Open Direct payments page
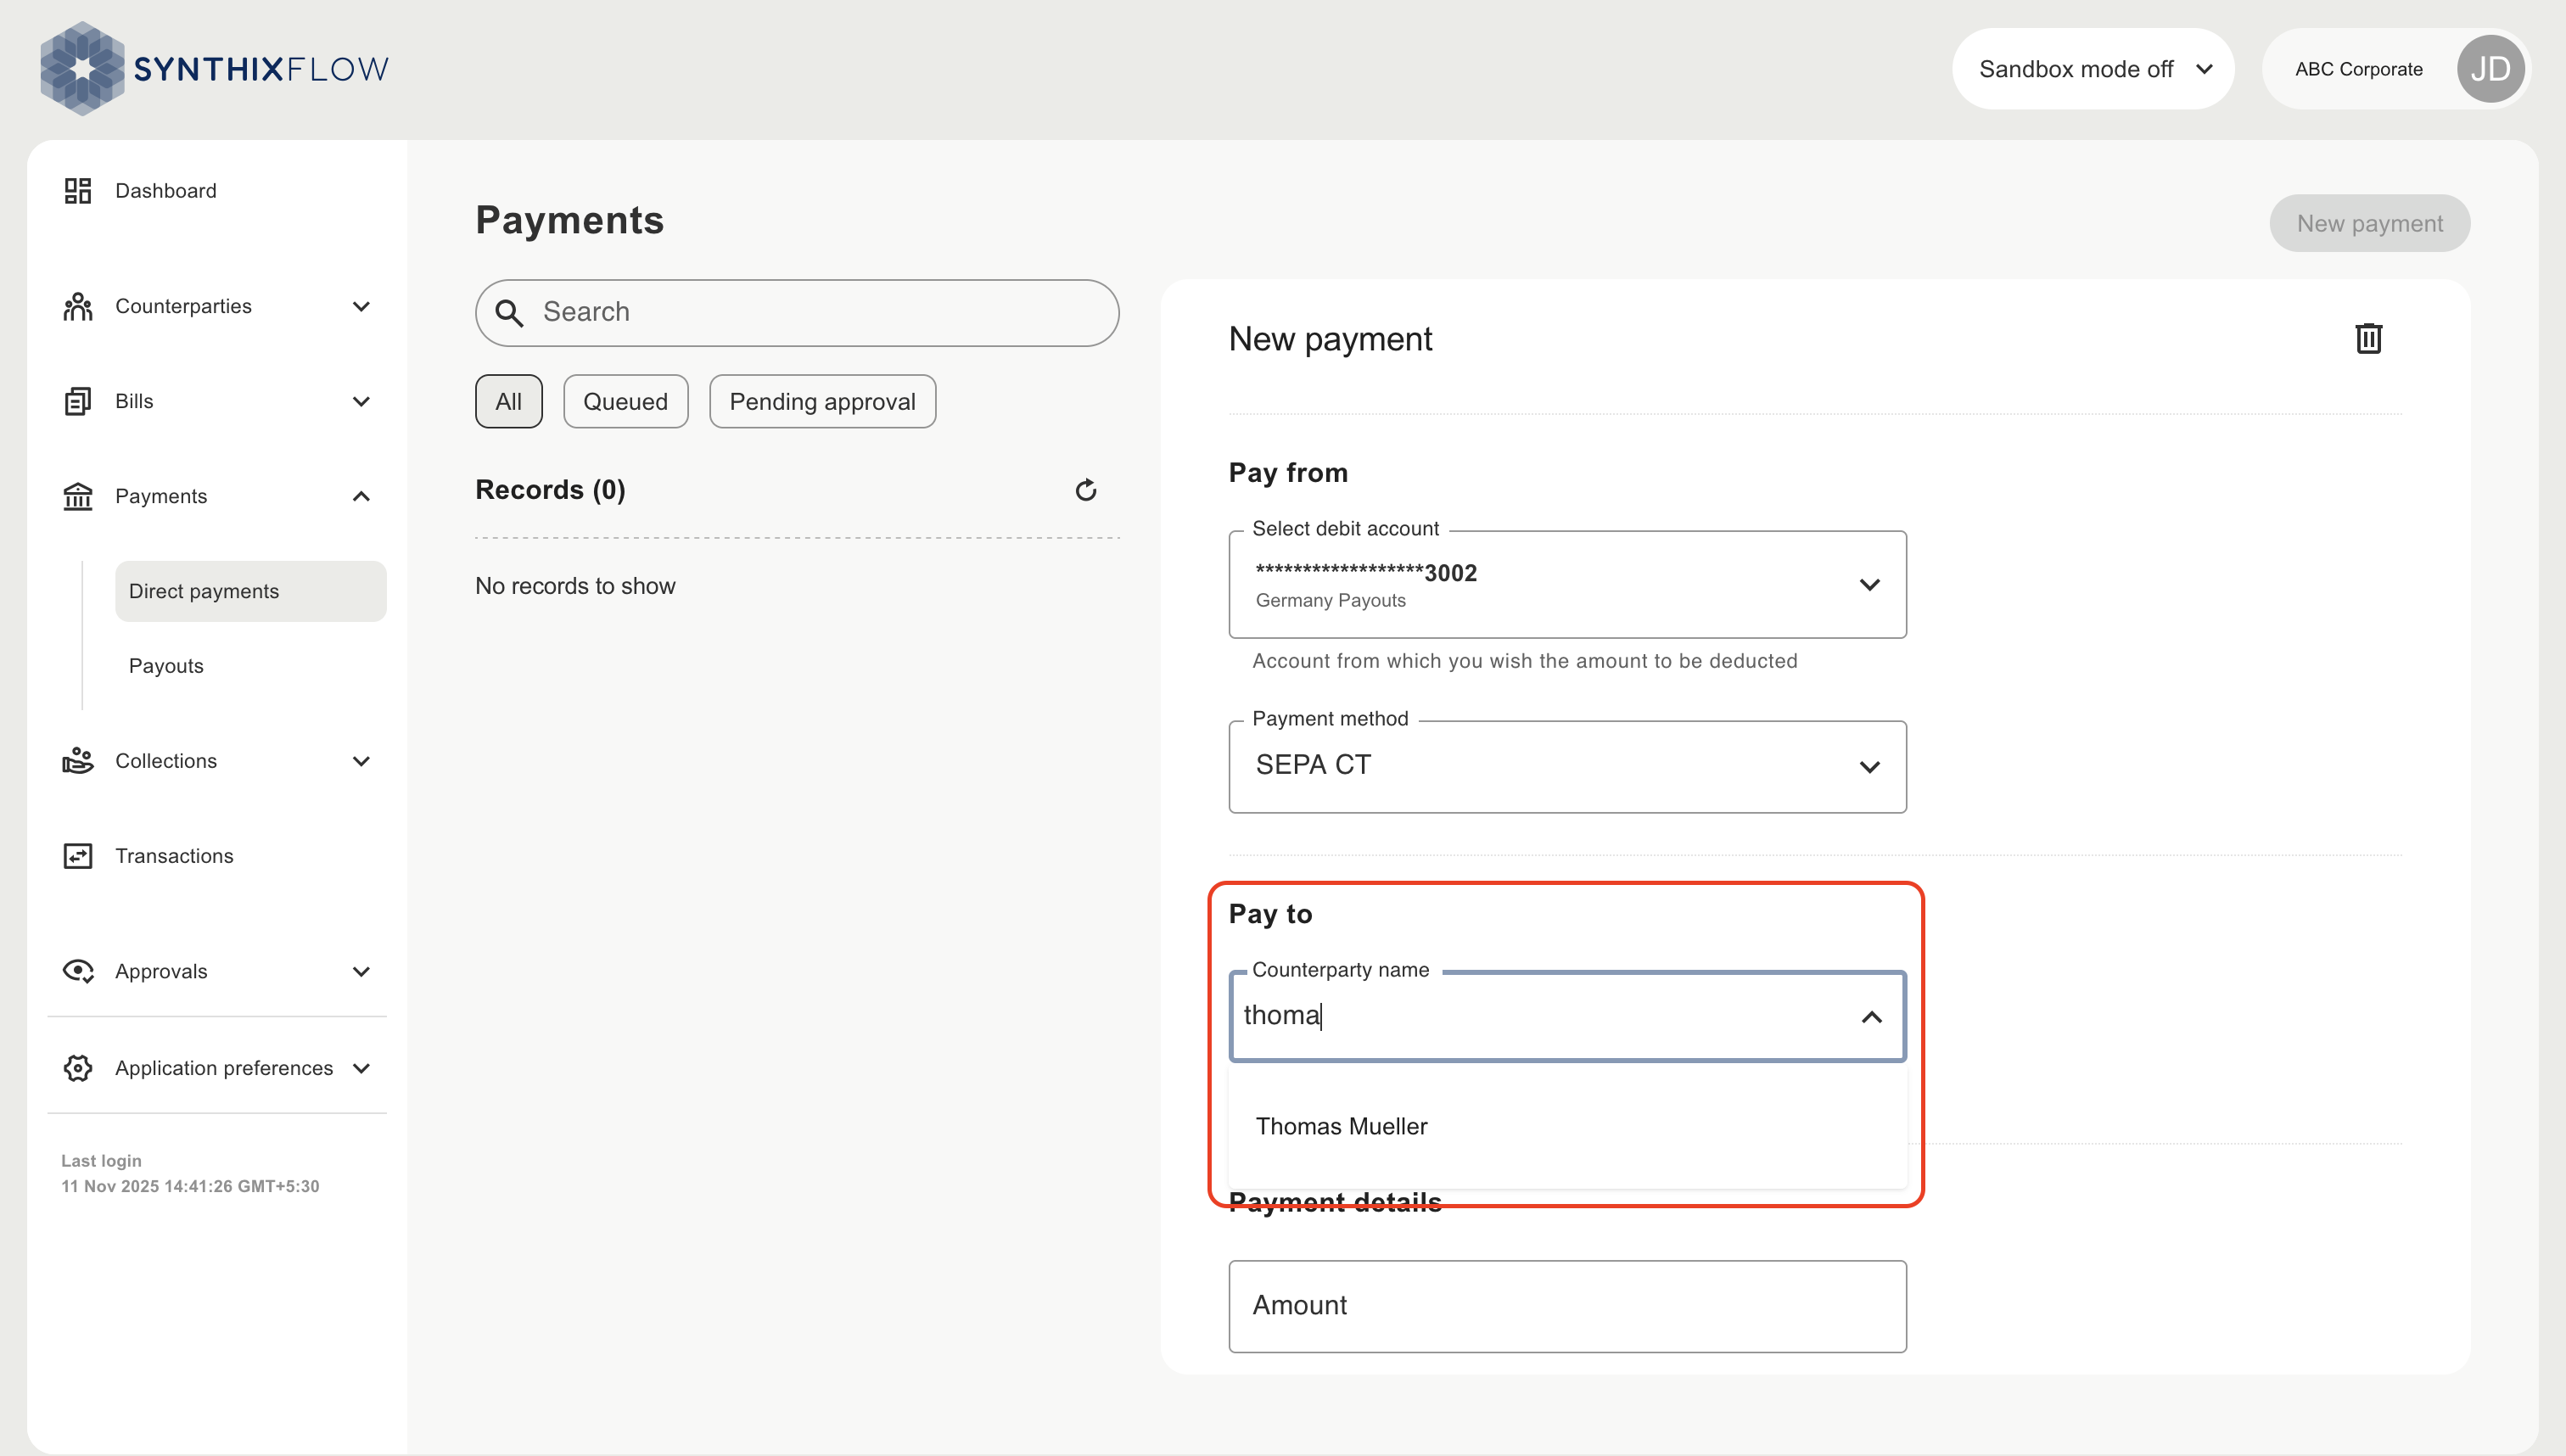This screenshot has width=2566, height=1456. pos(250,591)
